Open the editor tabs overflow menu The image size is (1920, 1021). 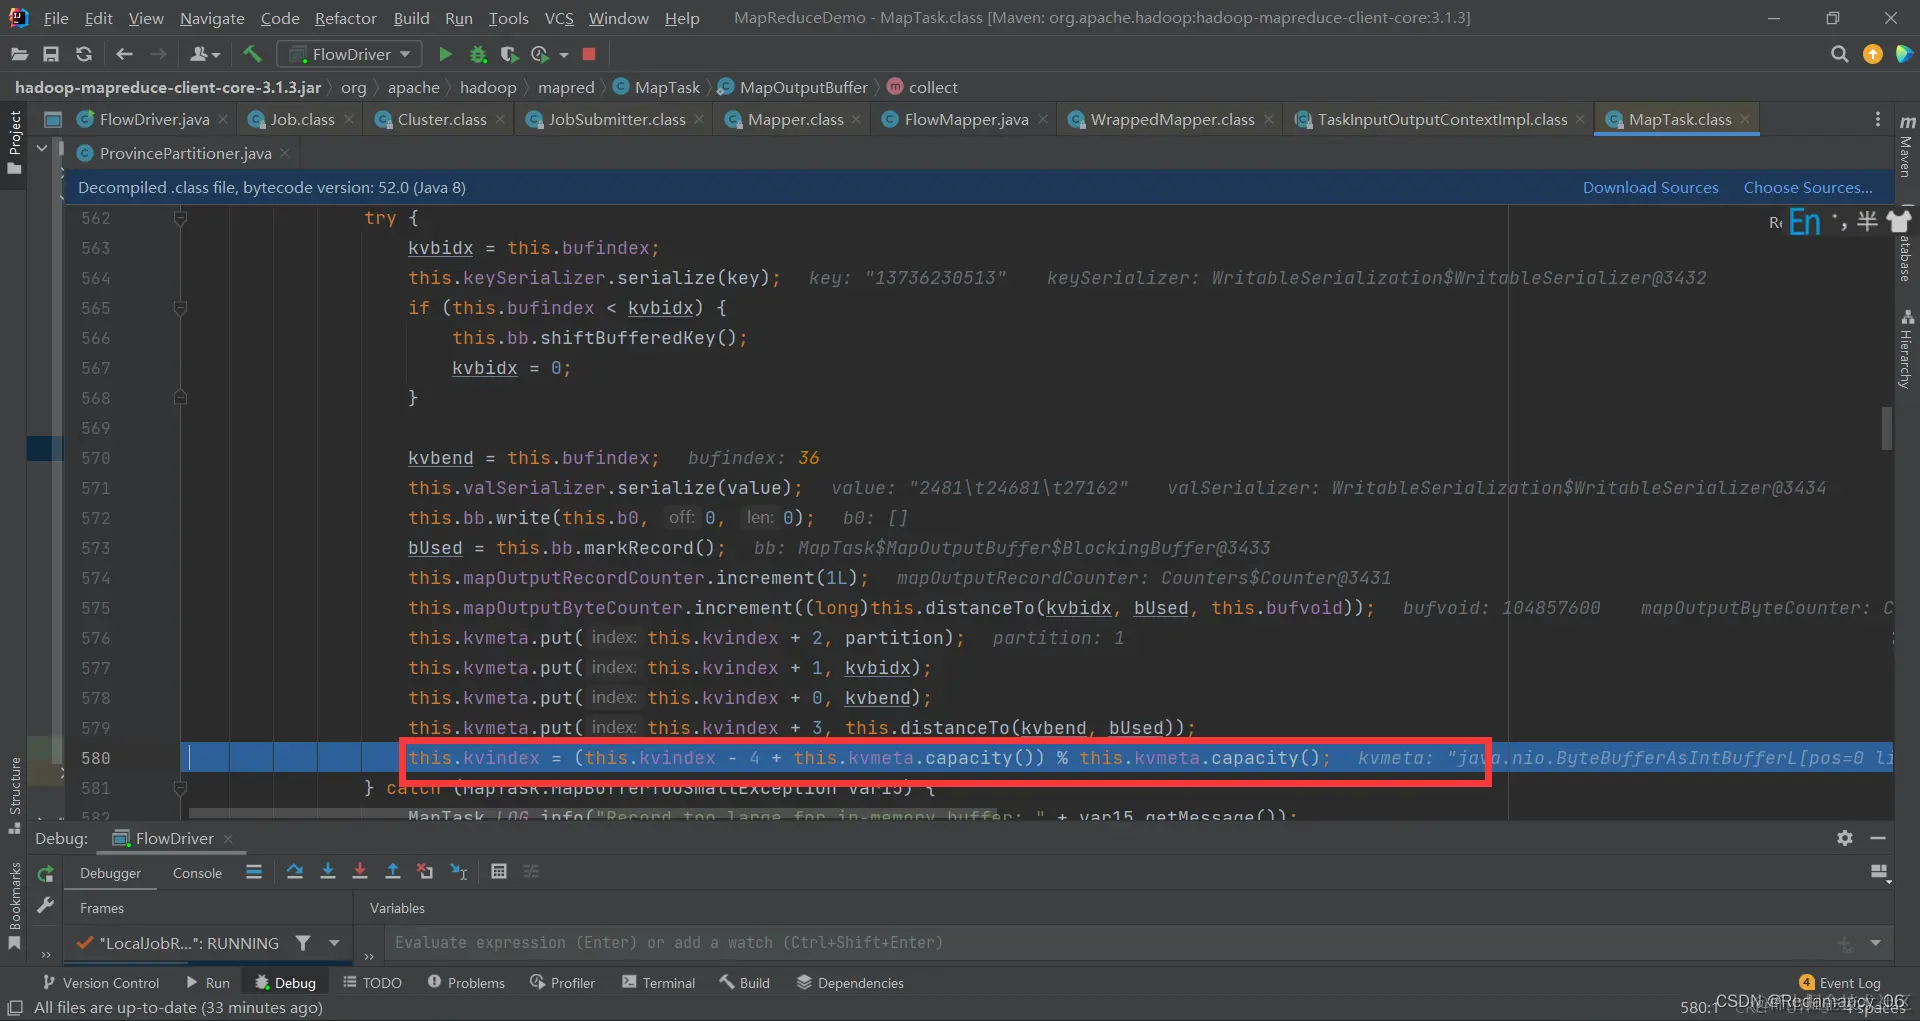pyautogui.click(x=1877, y=119)
